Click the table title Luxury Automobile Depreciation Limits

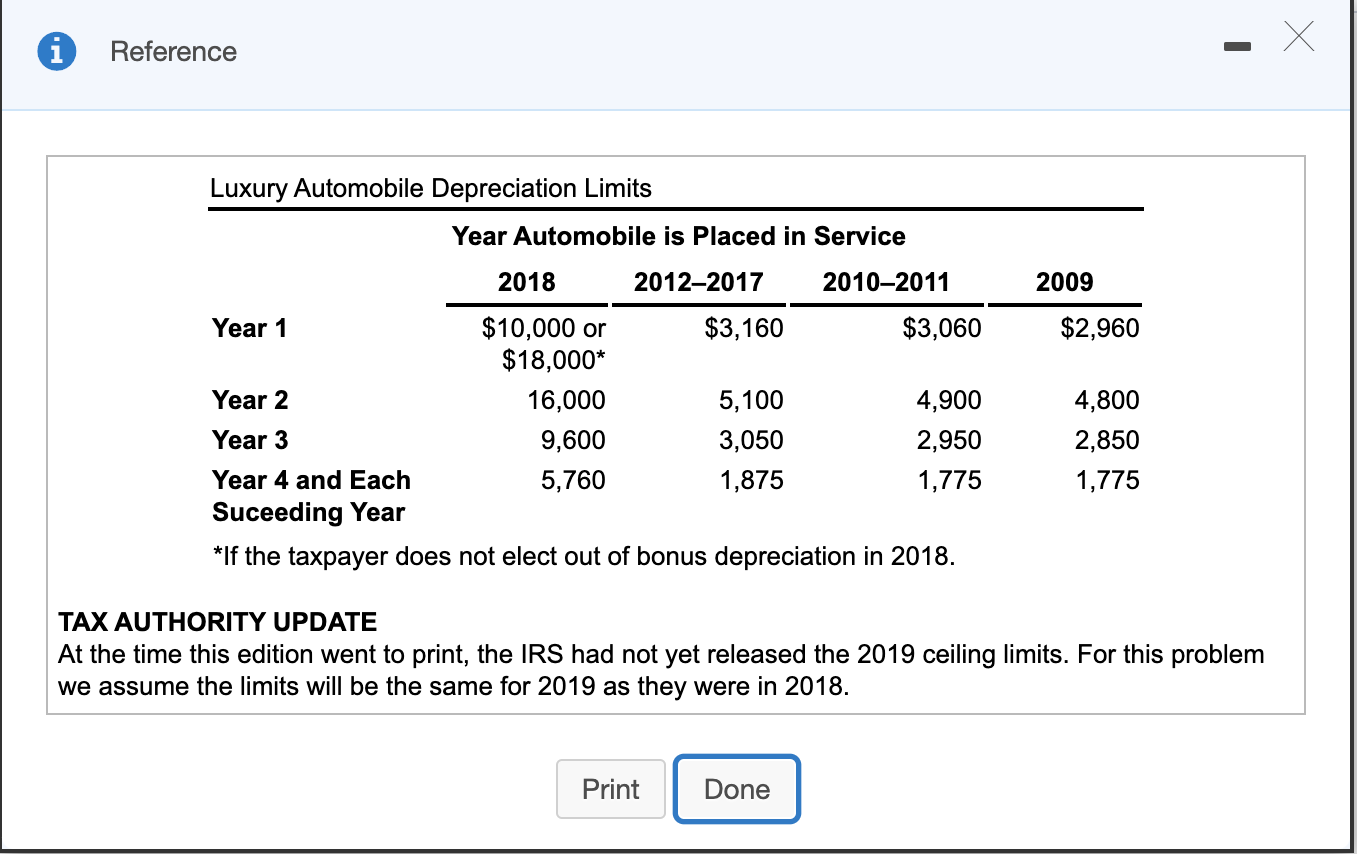430,188
